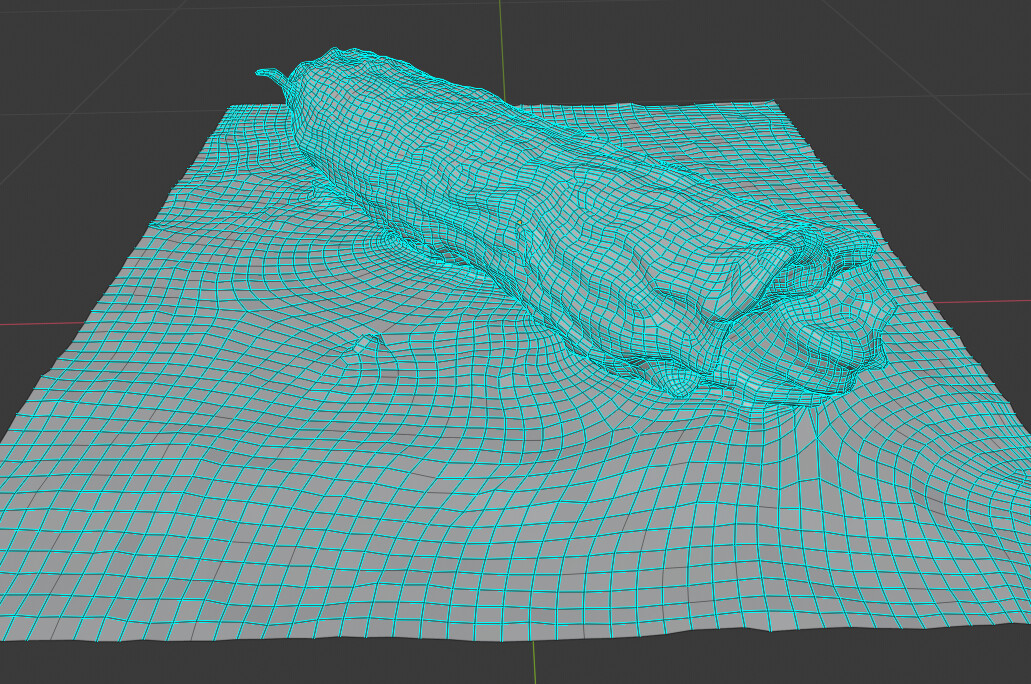Select the log-shaped mesh object
Viewport: 1031px width, 684px height.
tap(500, 200)
